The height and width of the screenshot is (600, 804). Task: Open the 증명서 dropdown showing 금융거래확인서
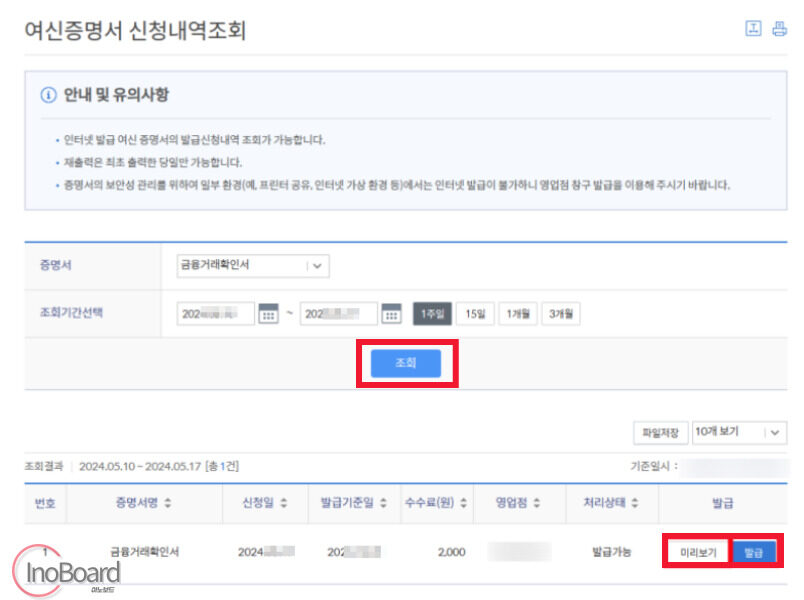253,266
